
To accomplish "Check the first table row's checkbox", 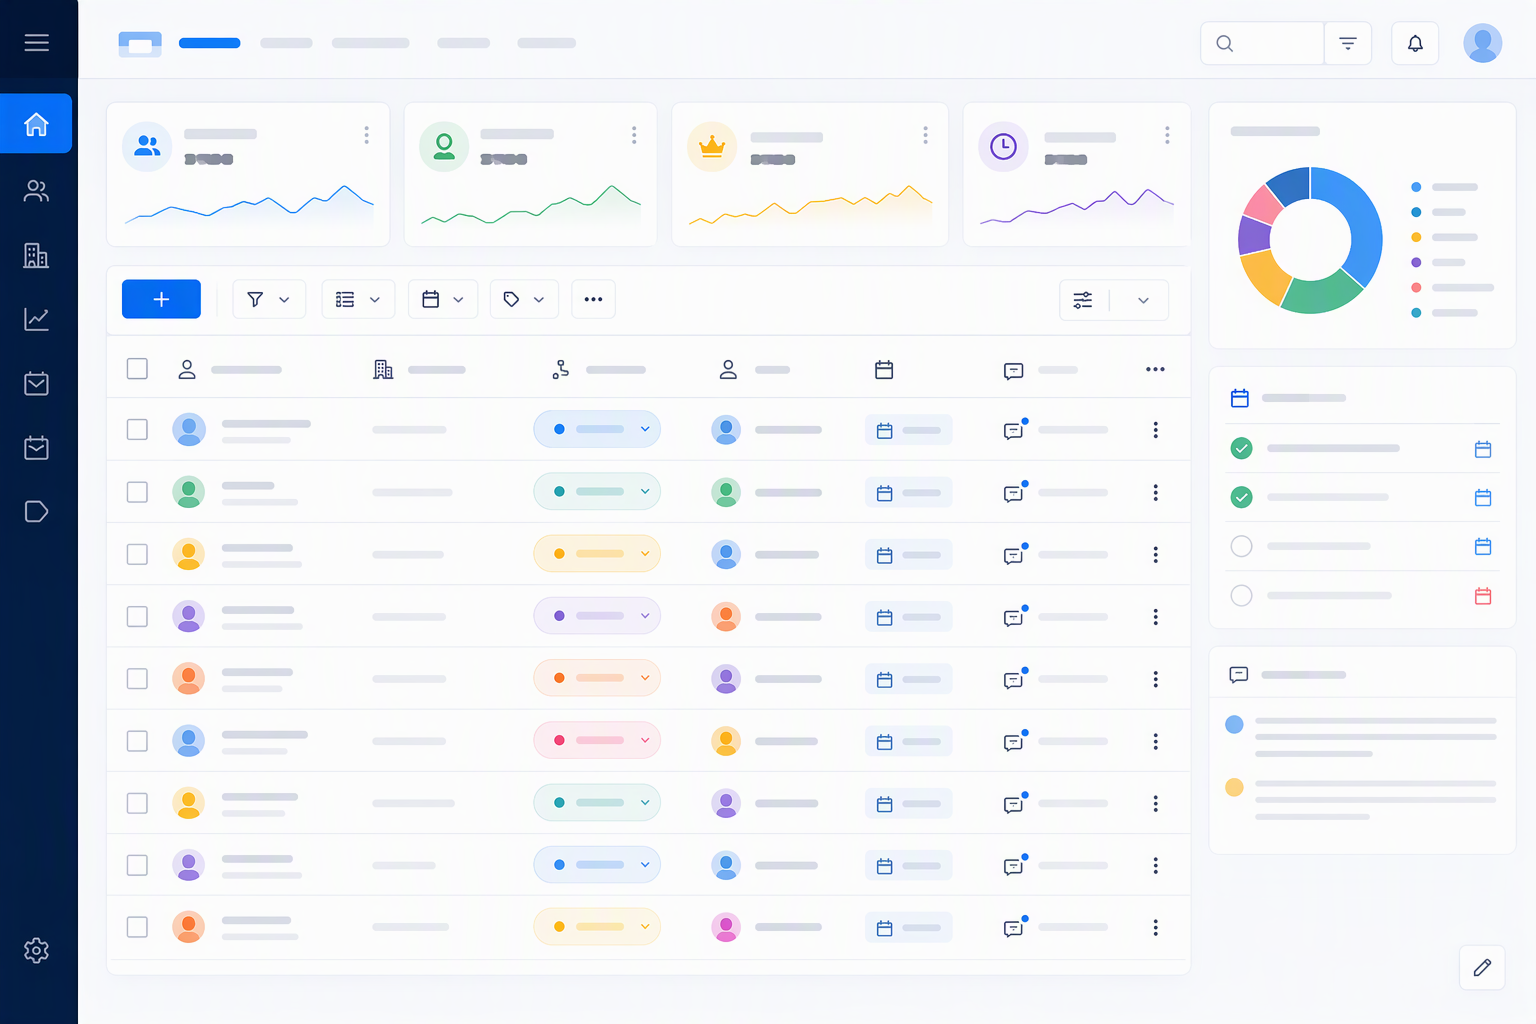I will (138, 430).
